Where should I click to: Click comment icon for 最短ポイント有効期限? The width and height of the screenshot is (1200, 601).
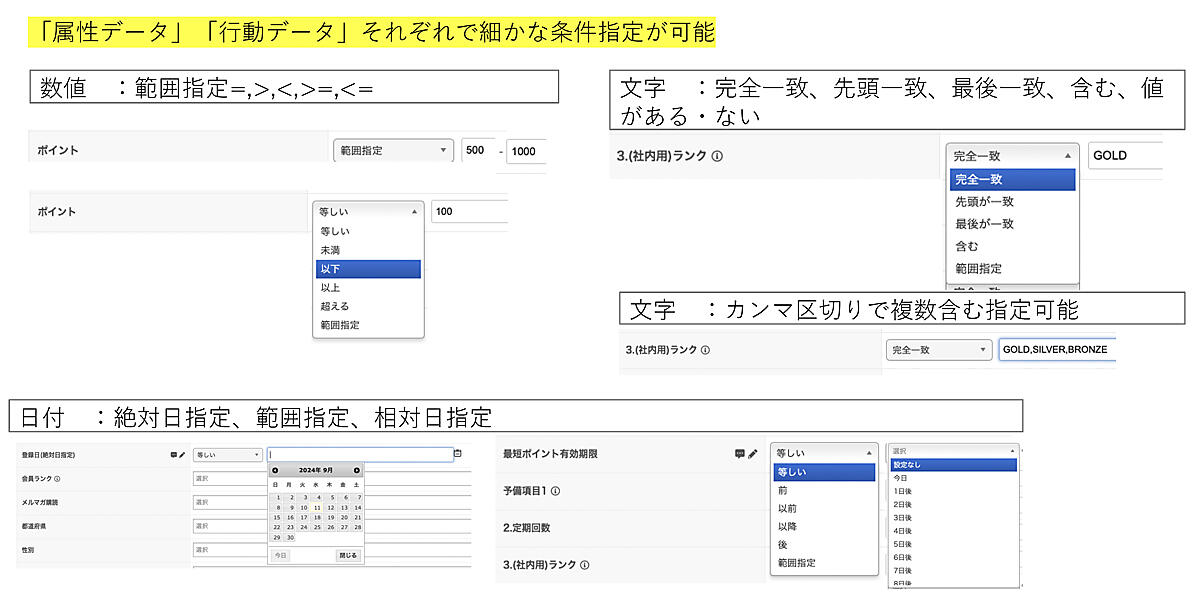pos(740,453)
